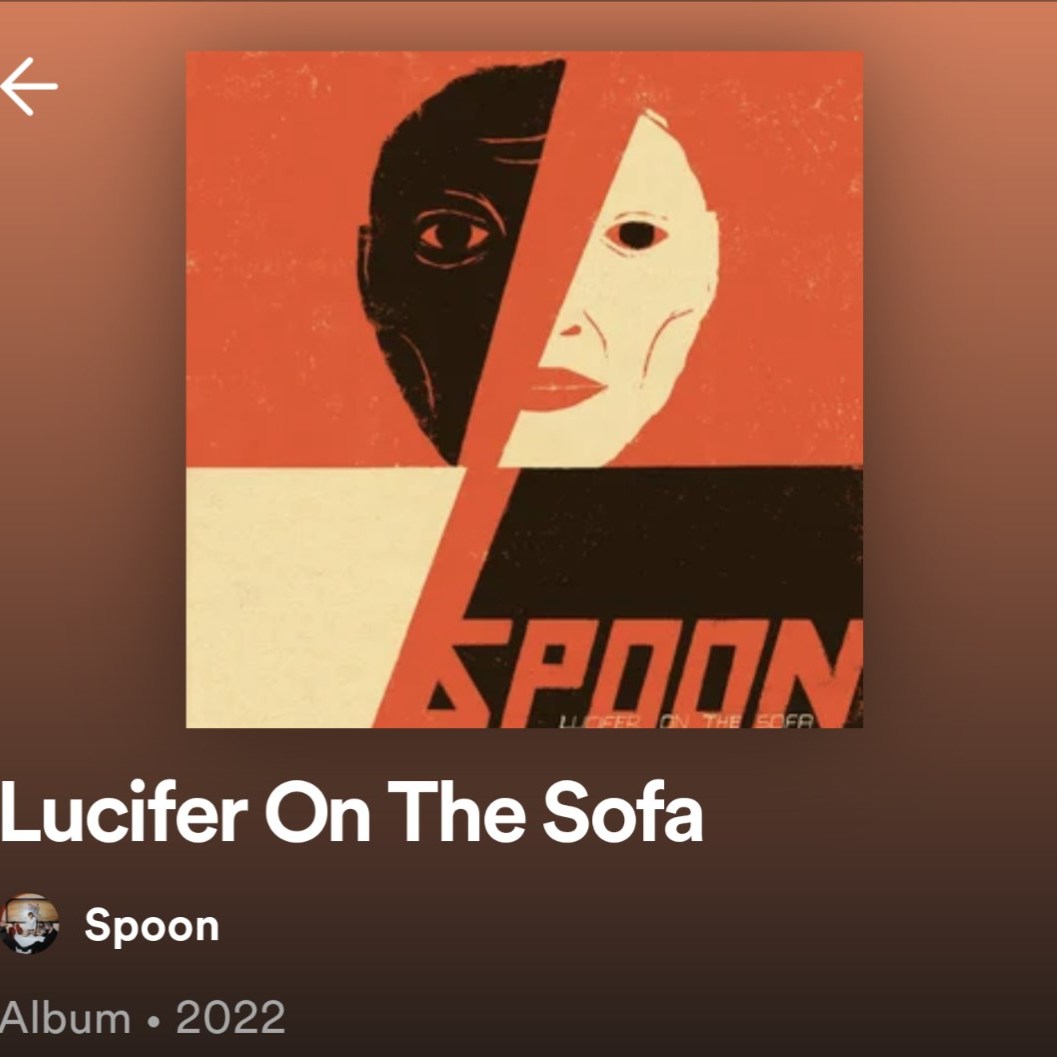Tap the word "Album" below the artist
The height and width of the screenshot is (1057, 1057).
coord(65,1018)
